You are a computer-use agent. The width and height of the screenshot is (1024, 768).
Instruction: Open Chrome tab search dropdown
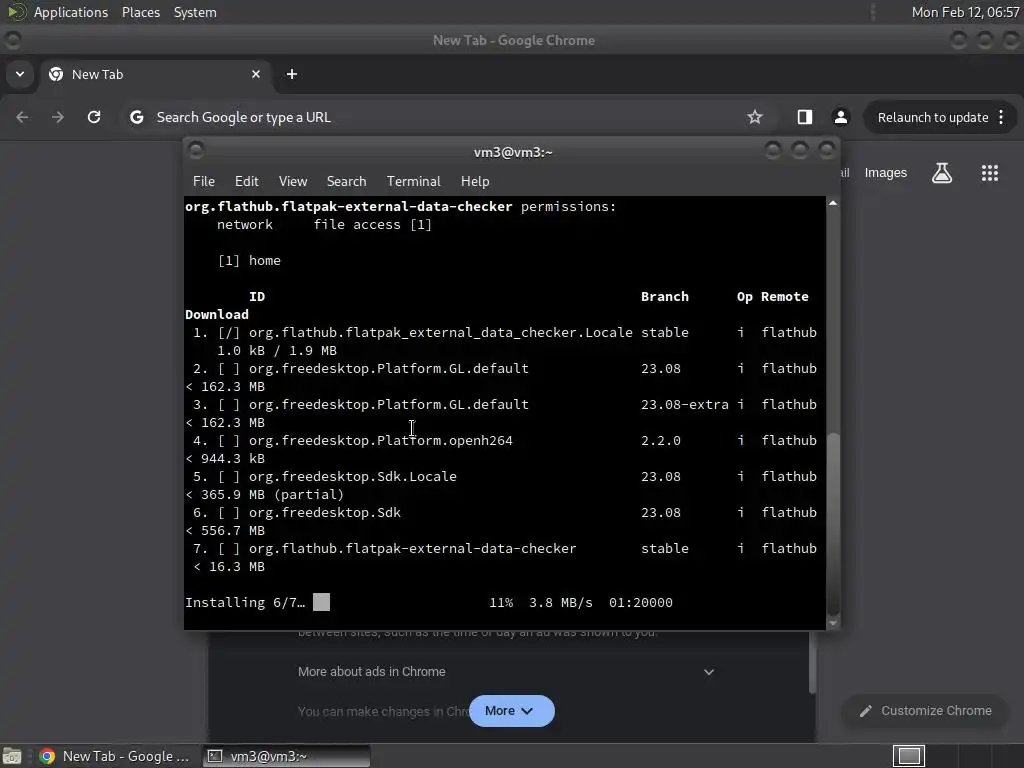click(x=20, y=74)
